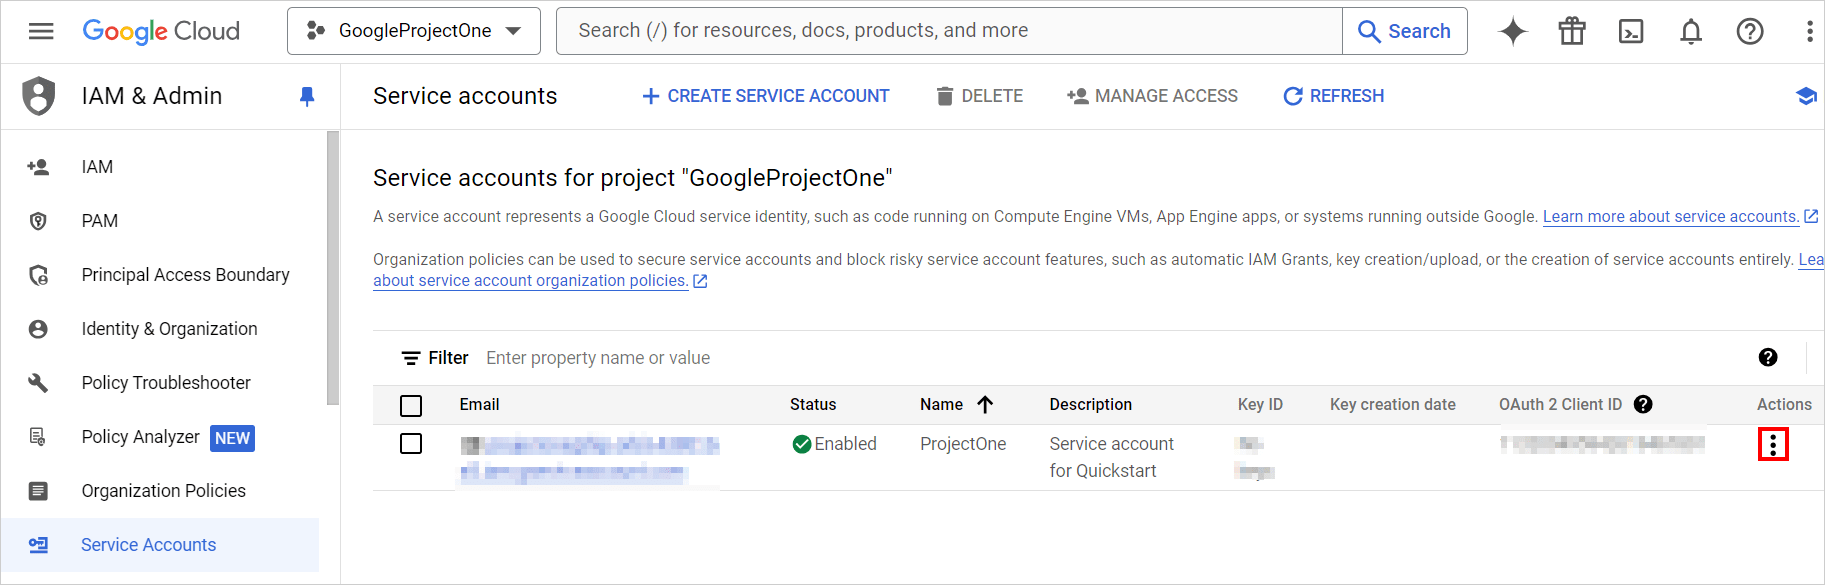Open Gemini AI assistant sparkle icon
Viewport: 1825px width, 585px height.
[1513, 31]
